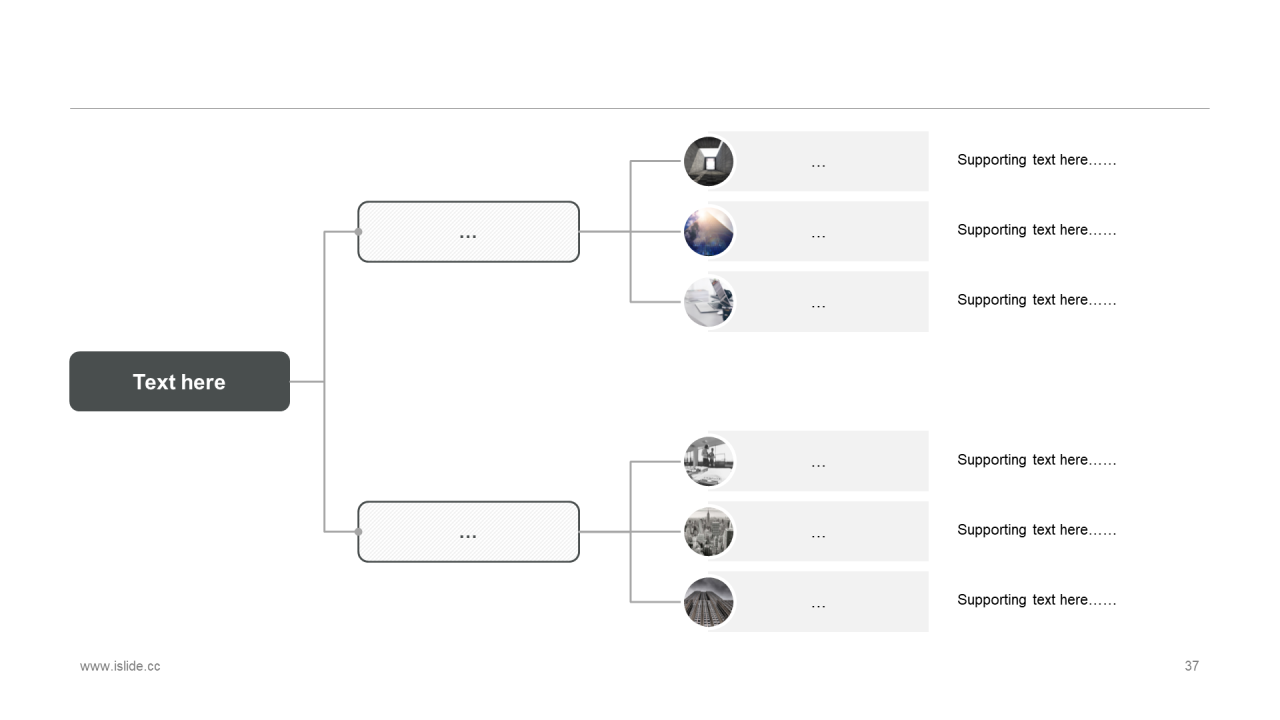Select the office people silhouette circle photo
1280x720 pixels.
click(x=709, y=461)
